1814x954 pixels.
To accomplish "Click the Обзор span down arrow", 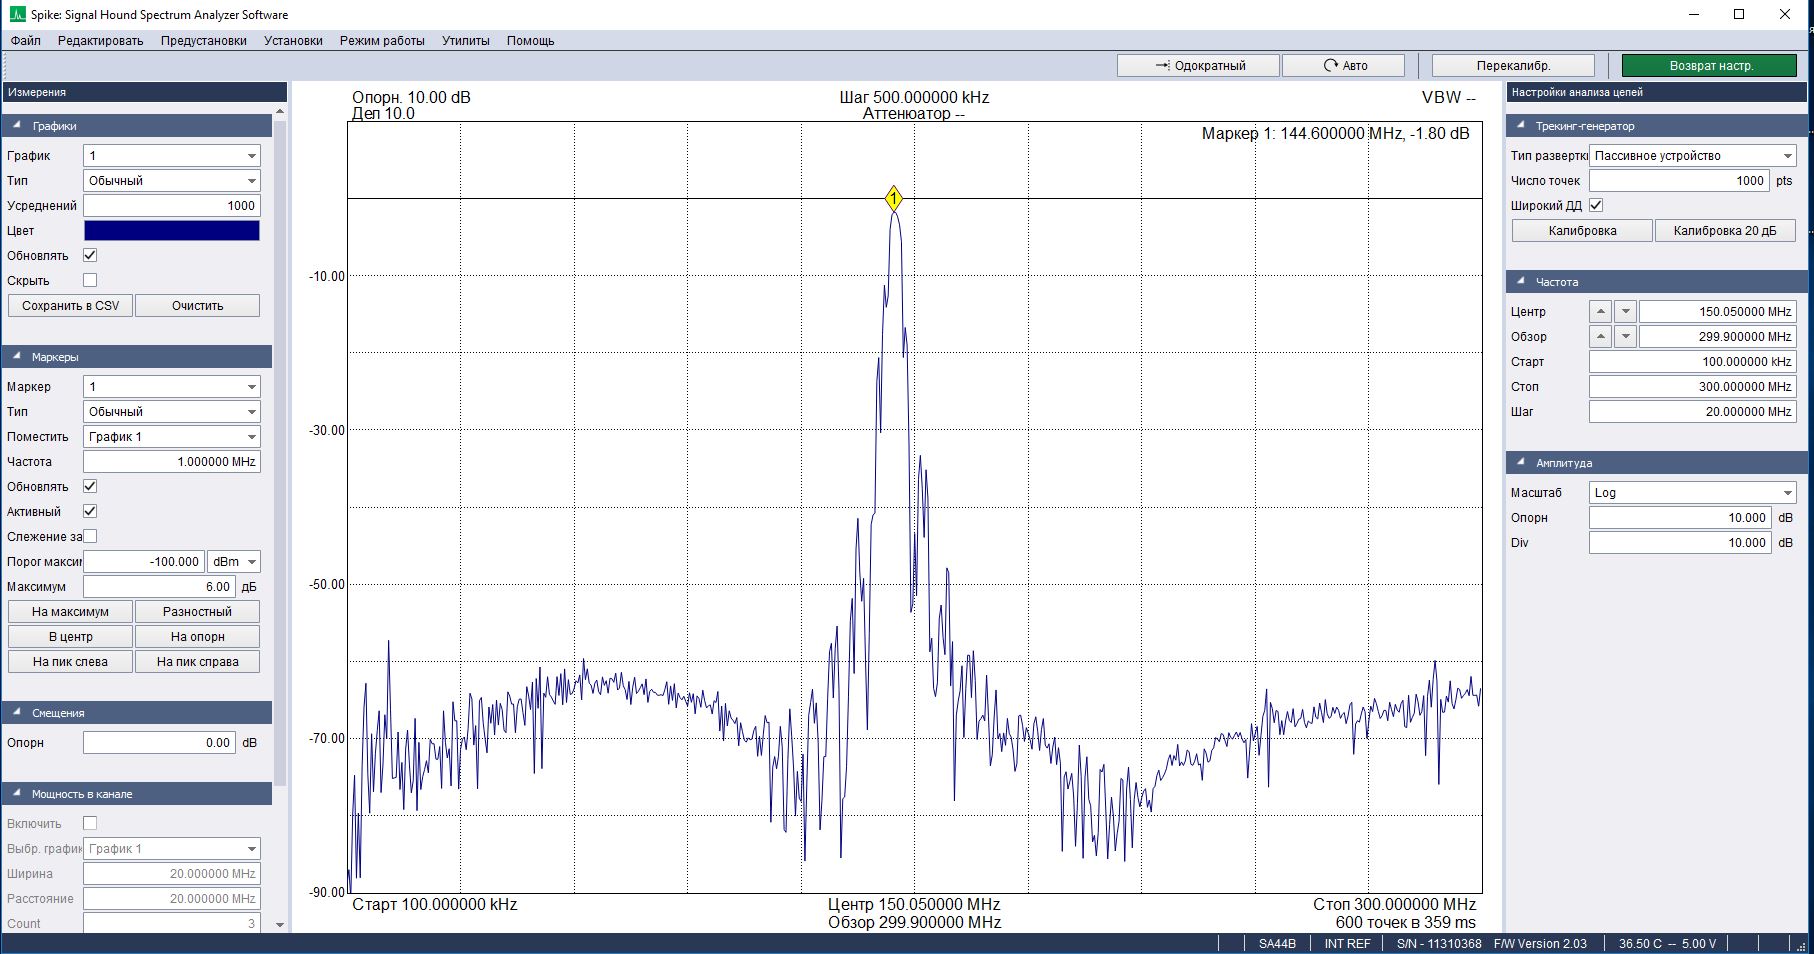I will pyautogui.click(x=1625, y=337).
